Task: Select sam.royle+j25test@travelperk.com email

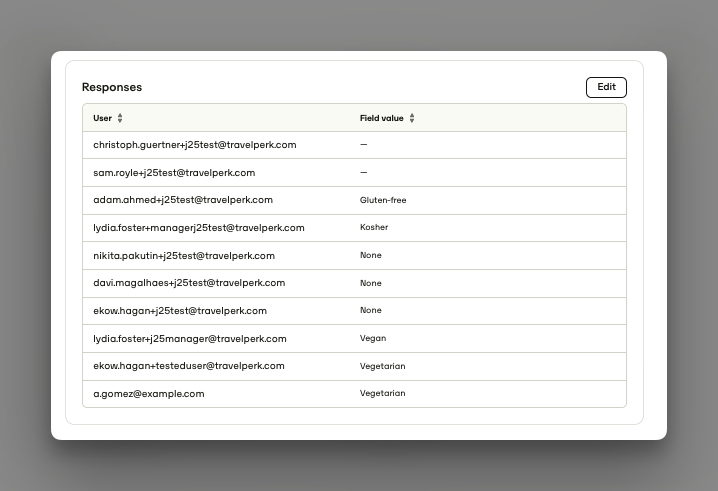Action: 174,173
